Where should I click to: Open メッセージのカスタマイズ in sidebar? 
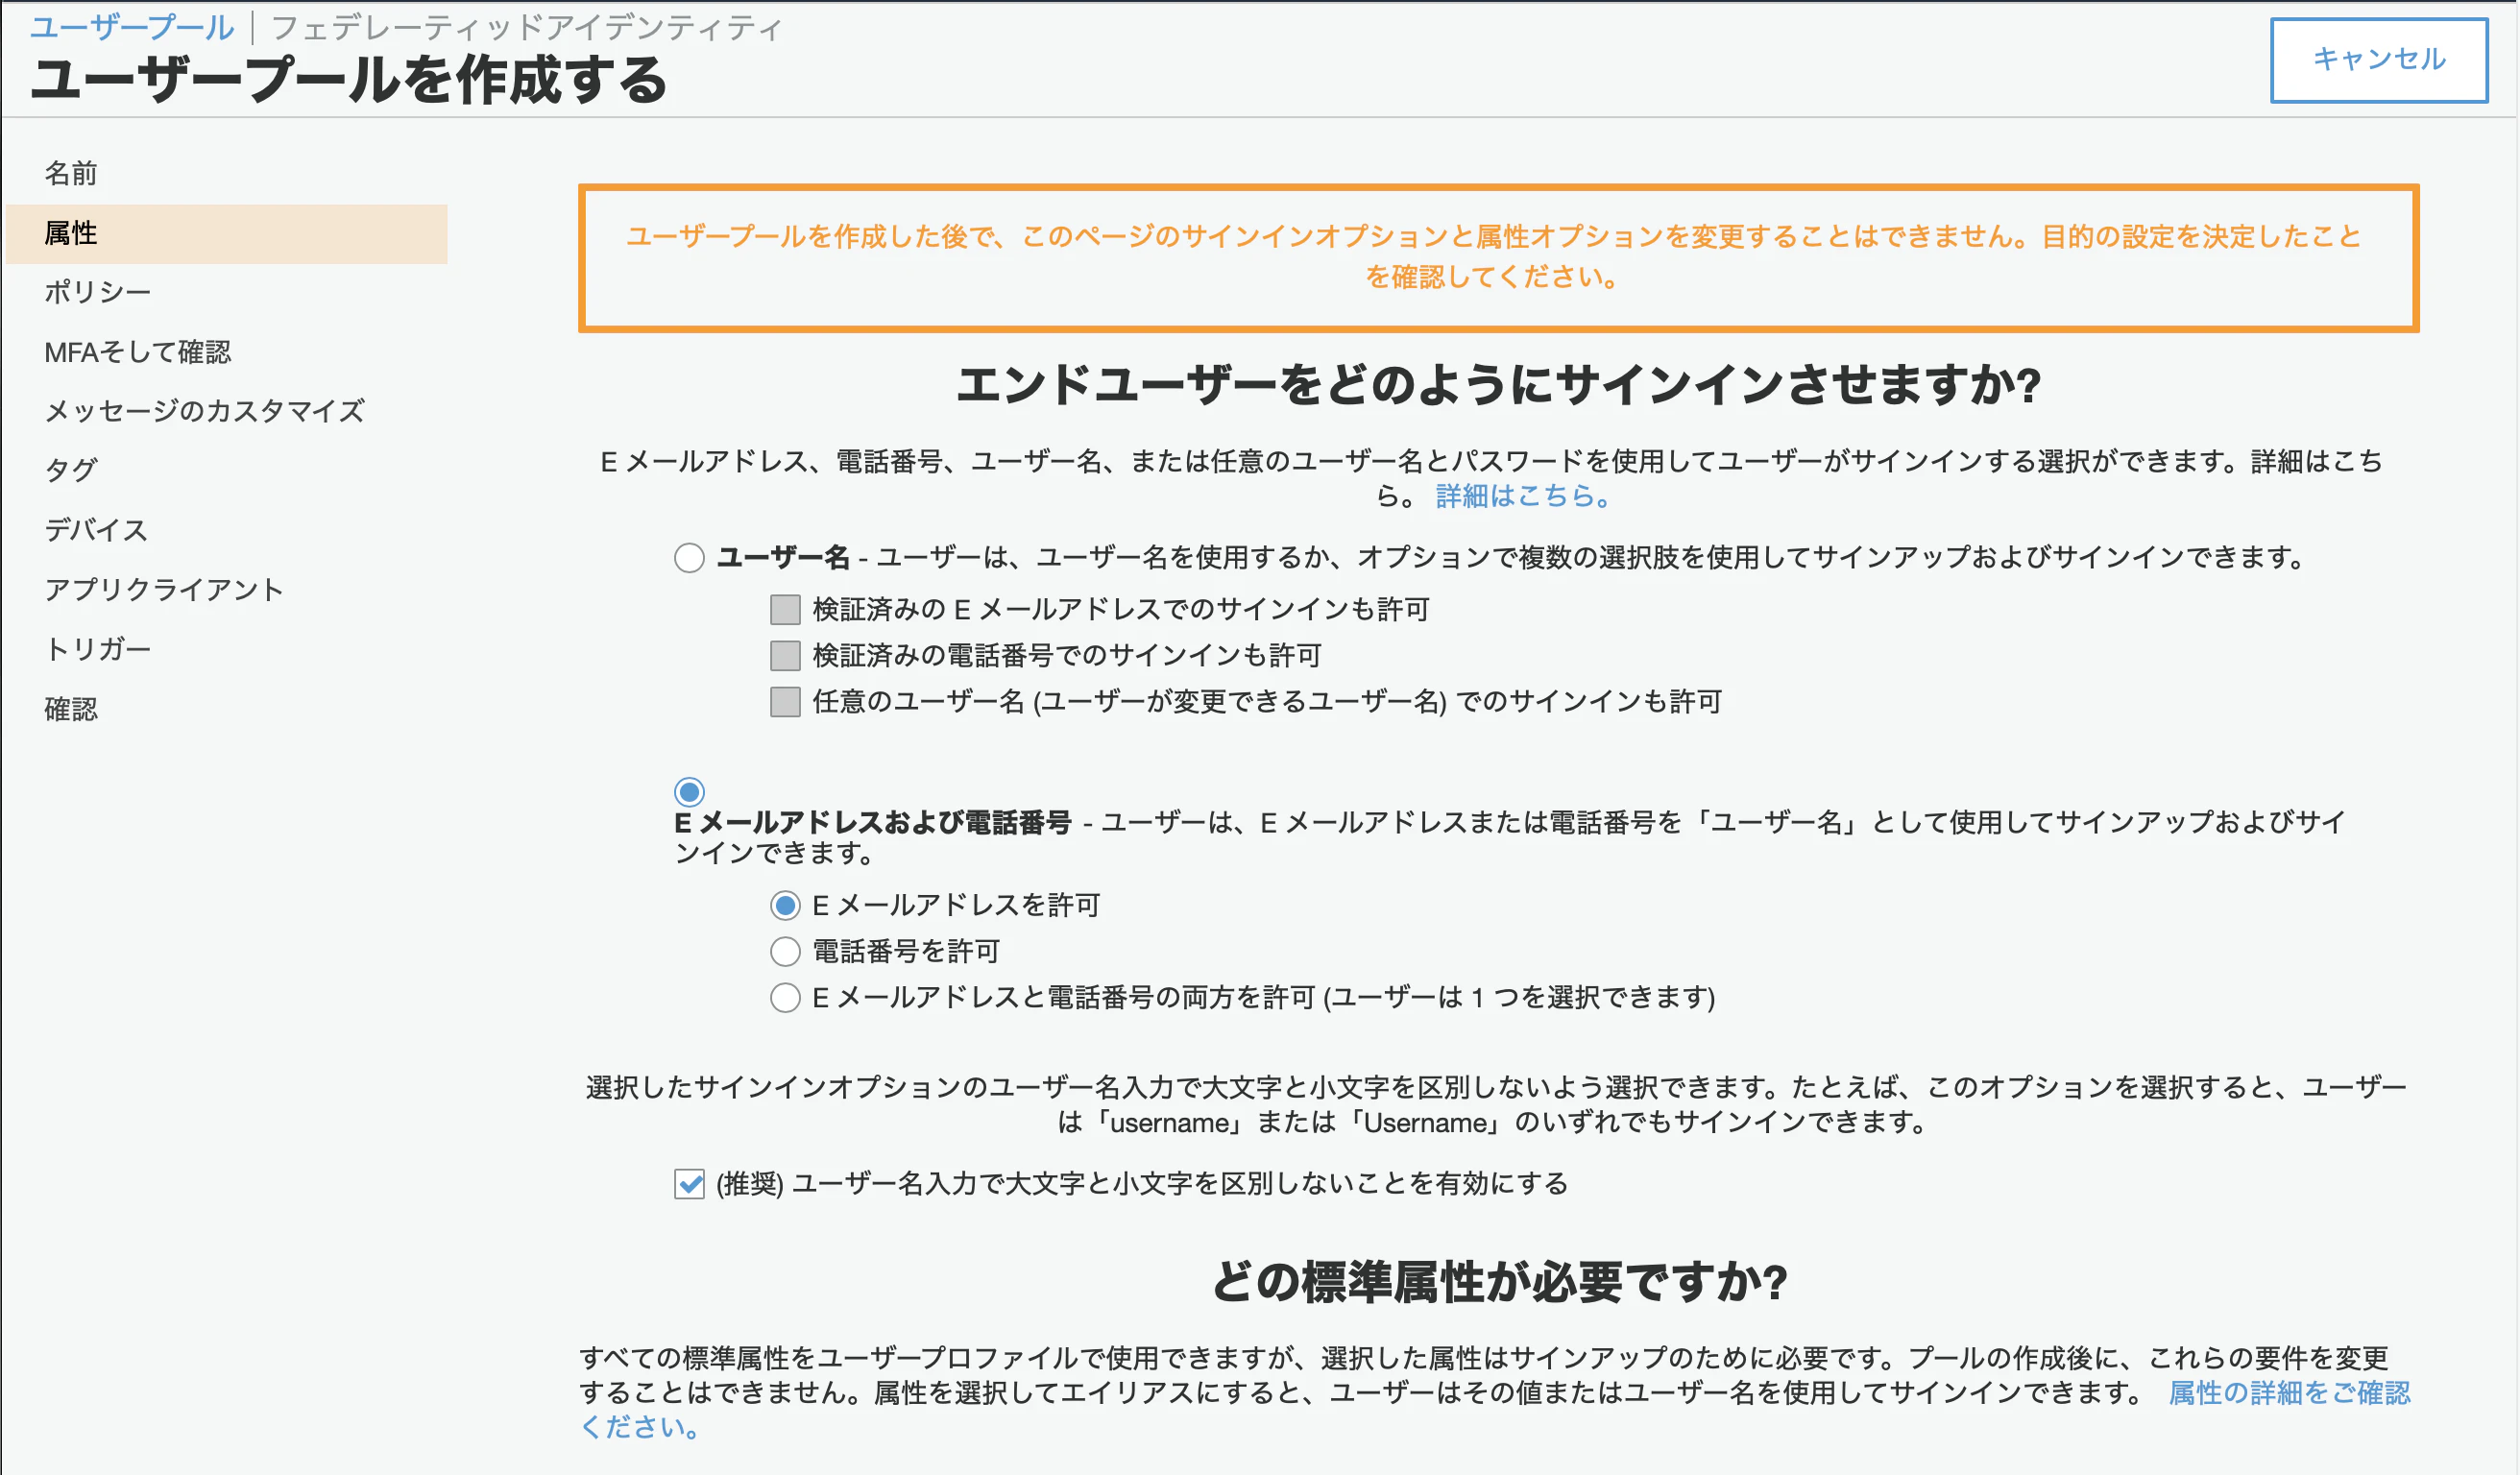[204, 411]
